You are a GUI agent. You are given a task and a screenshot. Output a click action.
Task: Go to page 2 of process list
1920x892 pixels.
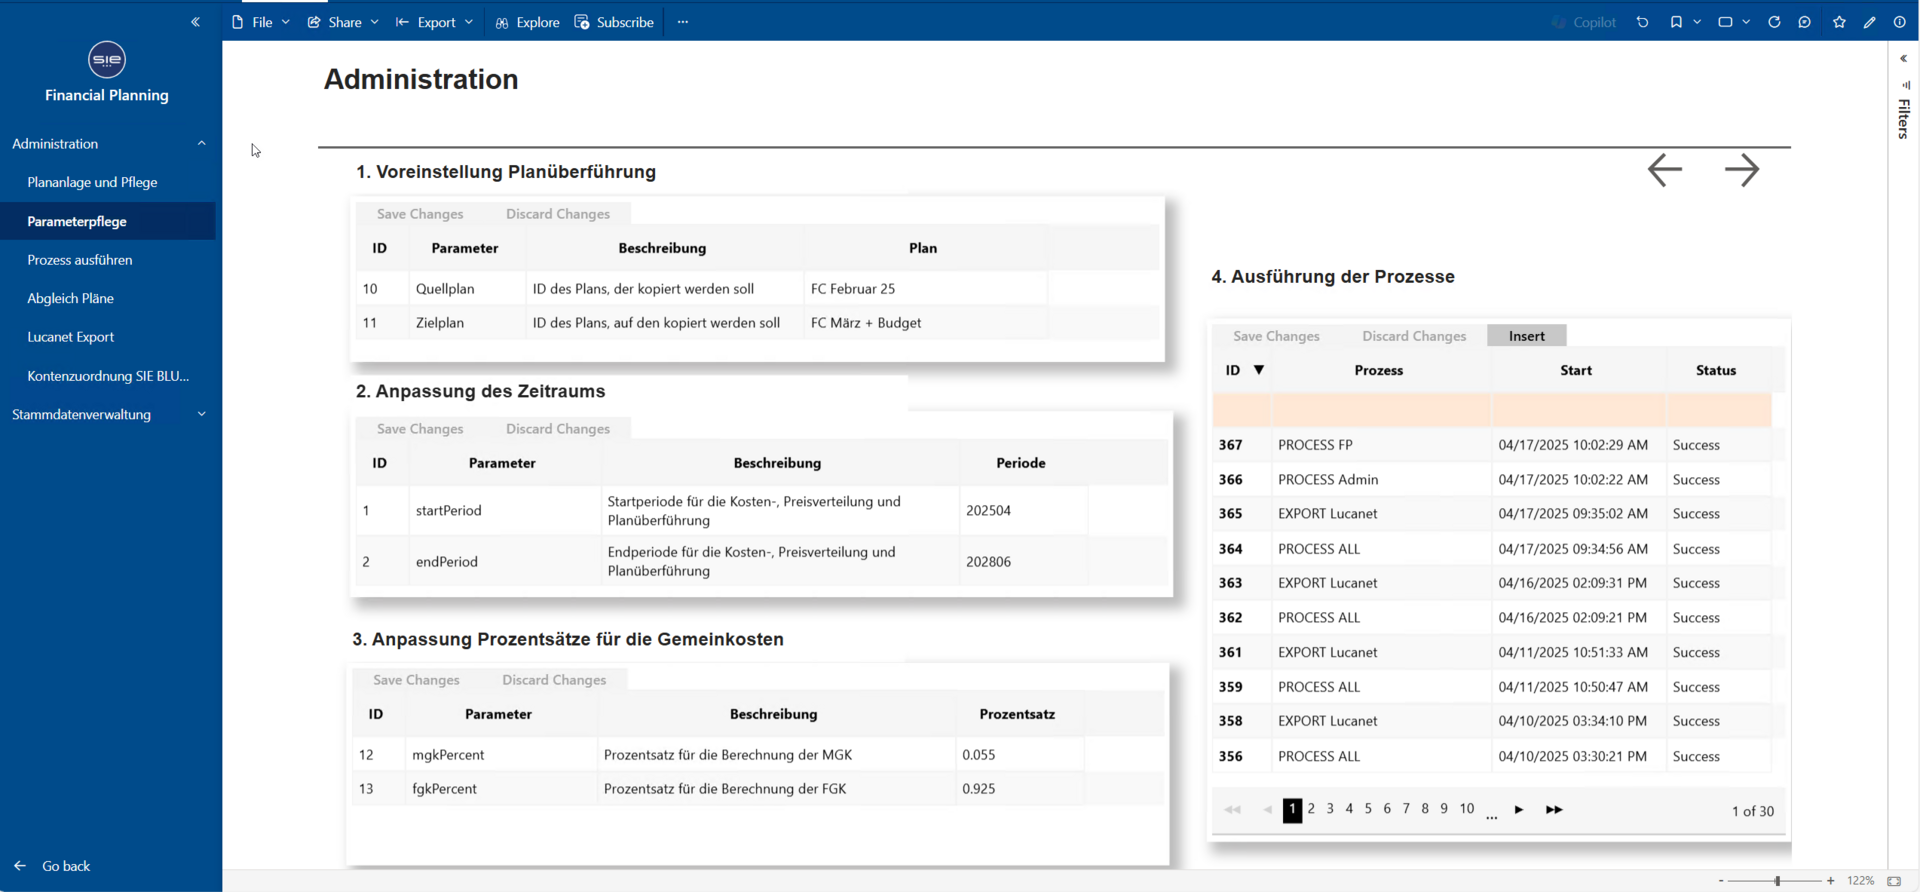pyautogui.click(x=1311, y=809)
